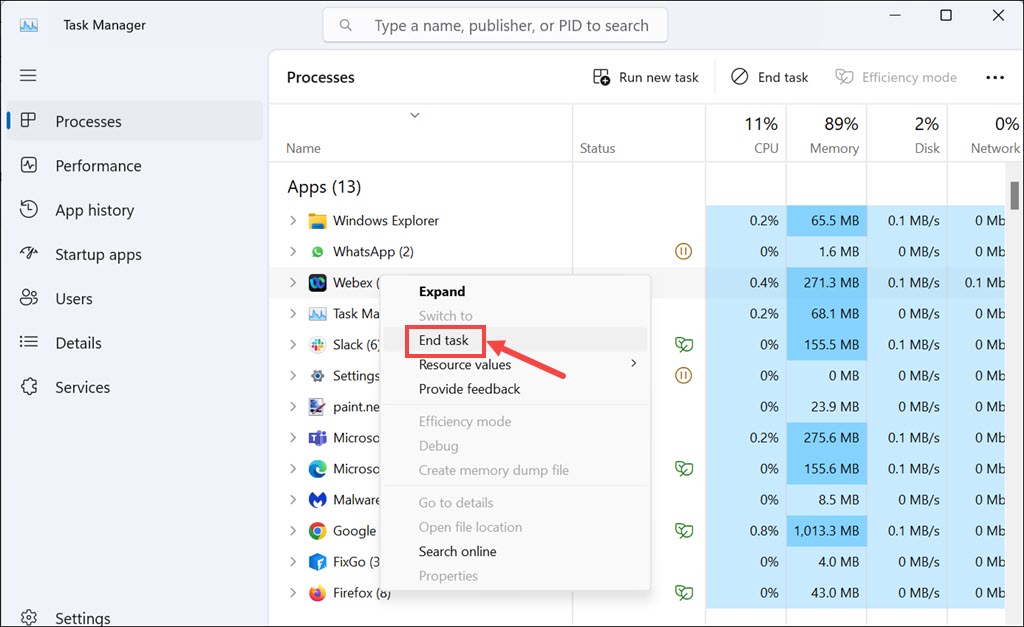Viewport: 1024px width, 627px height.
Task: Expand the Windows Explorer process group
Action: pyautogui.click(x=293, y=221)
